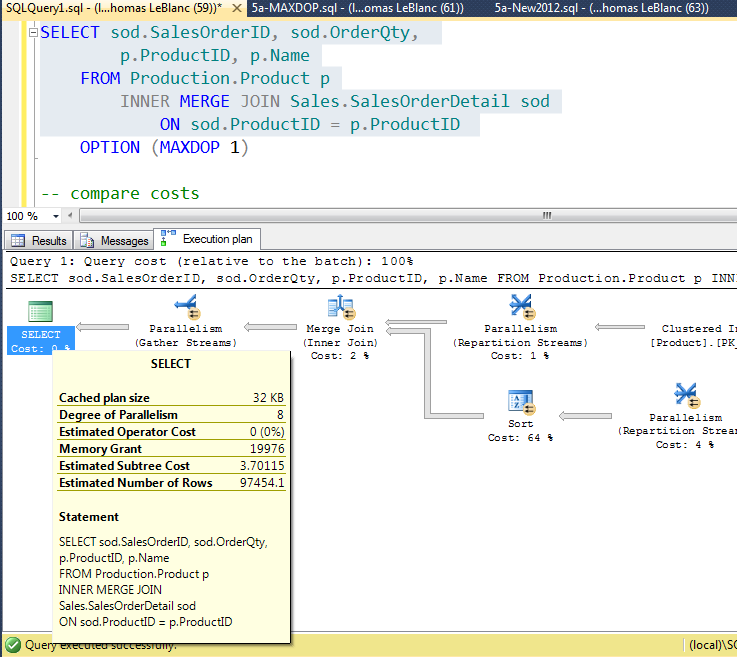The width and height of the screenshot is (737, 657).
Task: Switch to the 5a-New2012.sql tab
Action: [601, 8]
